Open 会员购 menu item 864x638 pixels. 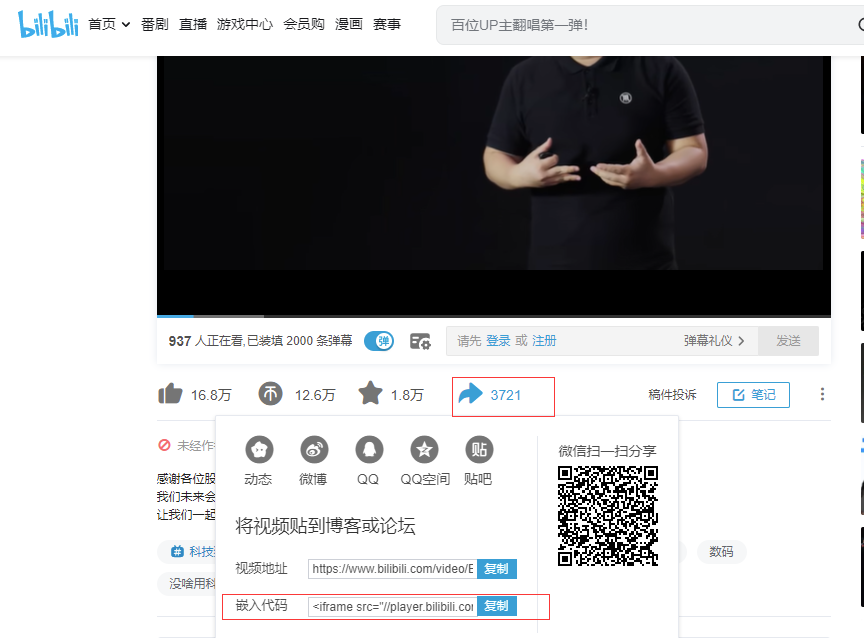[304, 24]
